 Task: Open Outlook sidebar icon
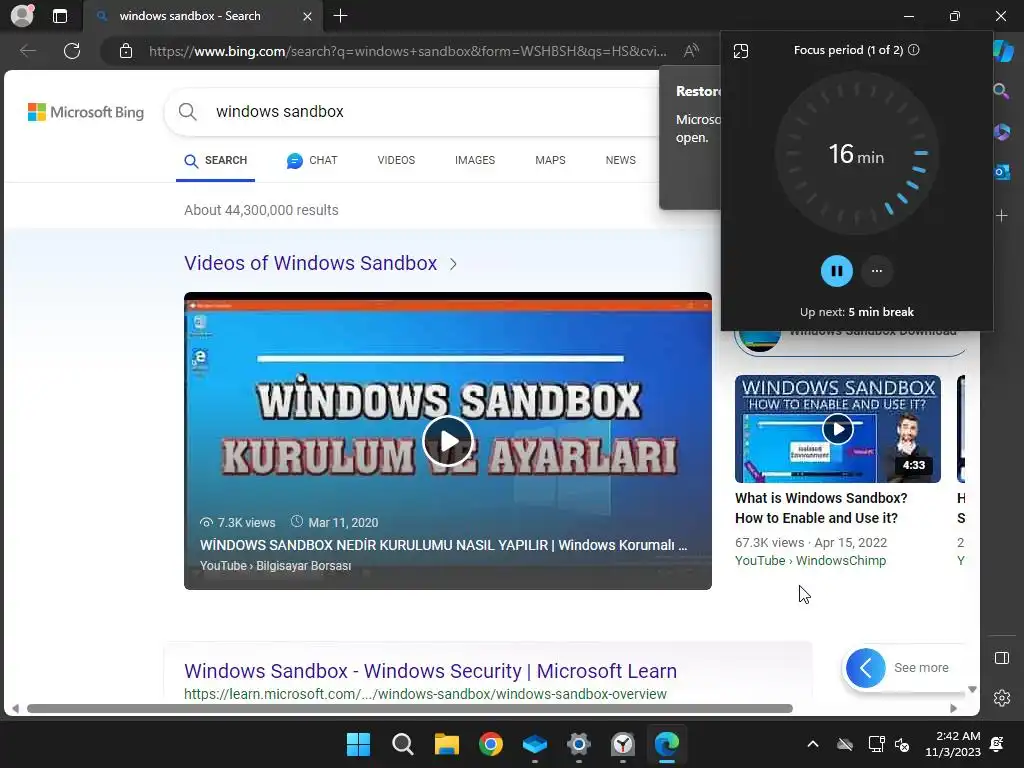(1002, 172)
